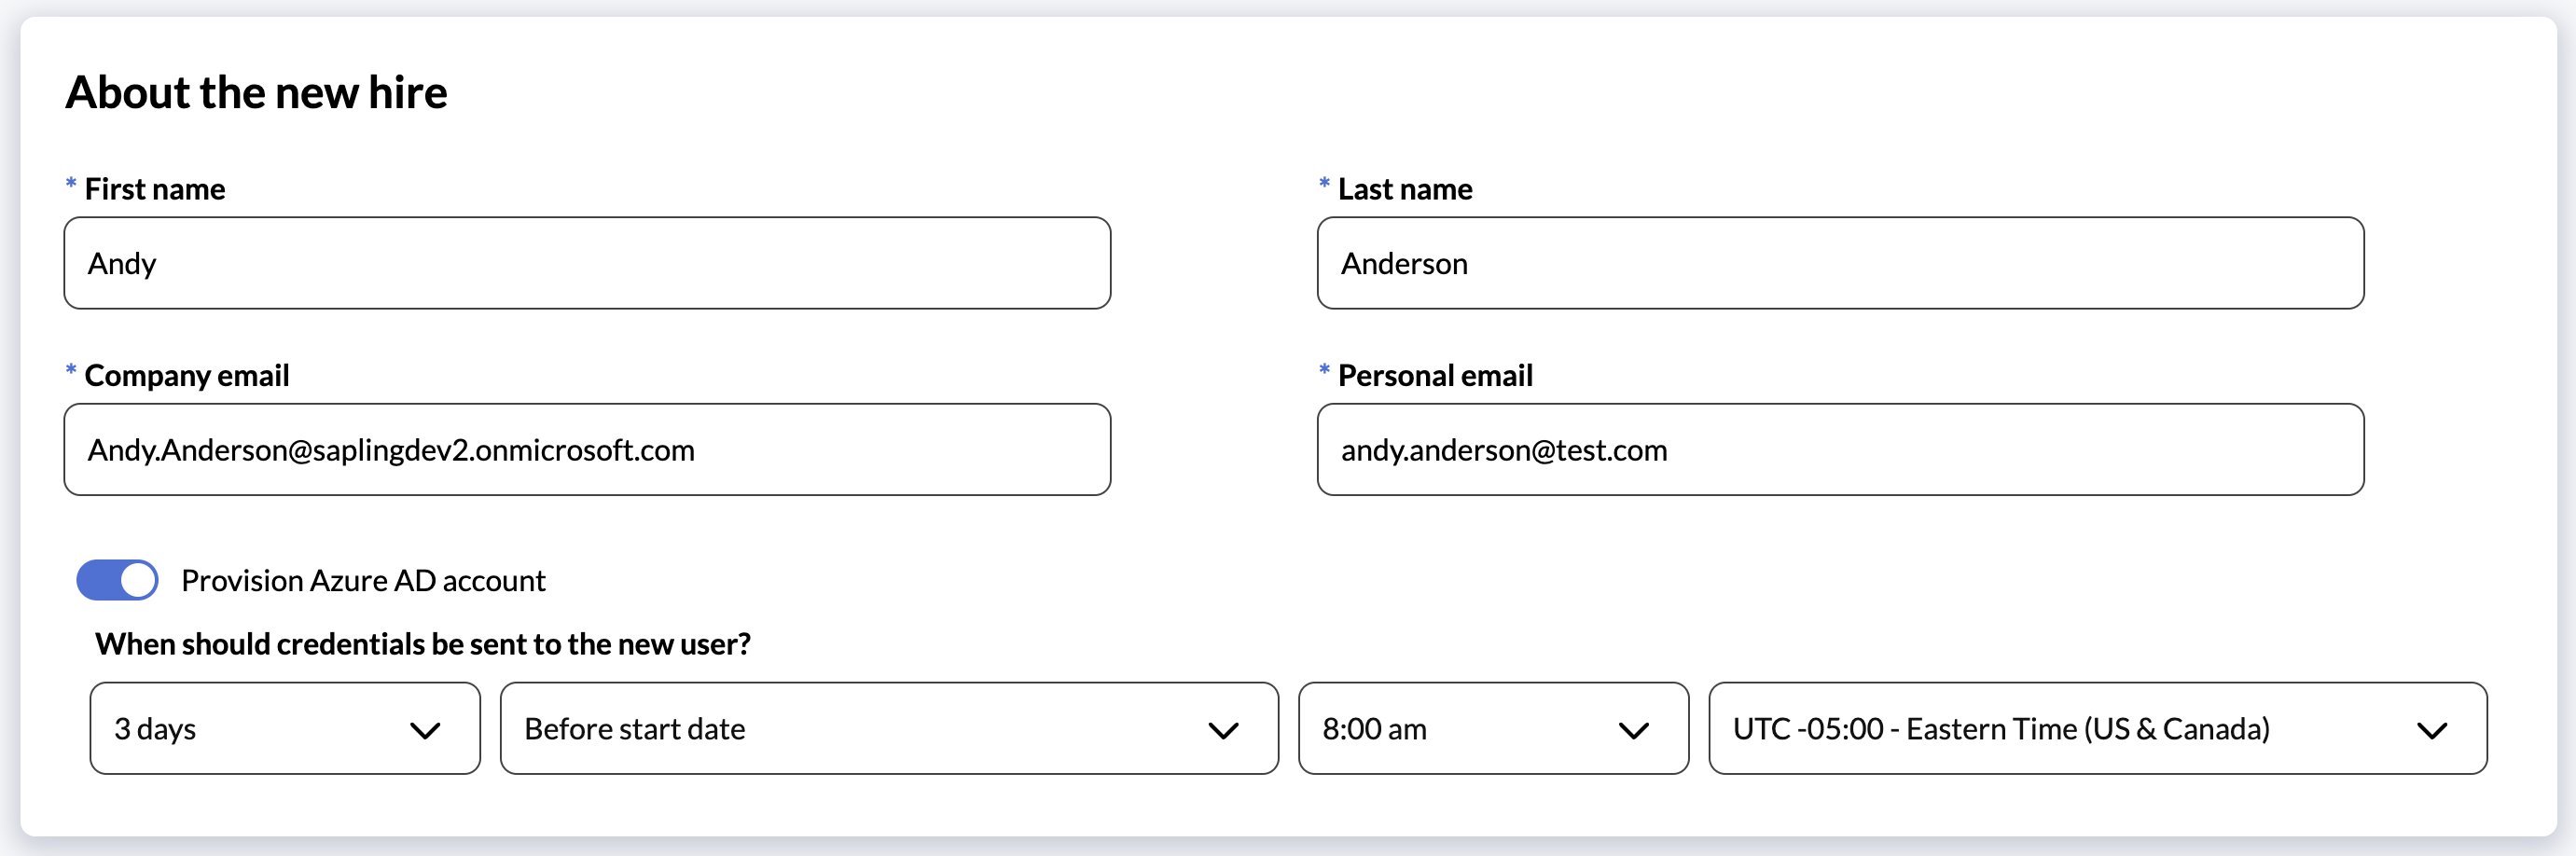Click the credentials timing question text
Image resolution: width=2576 pixels, height=856 pixels.
(422, 644)
